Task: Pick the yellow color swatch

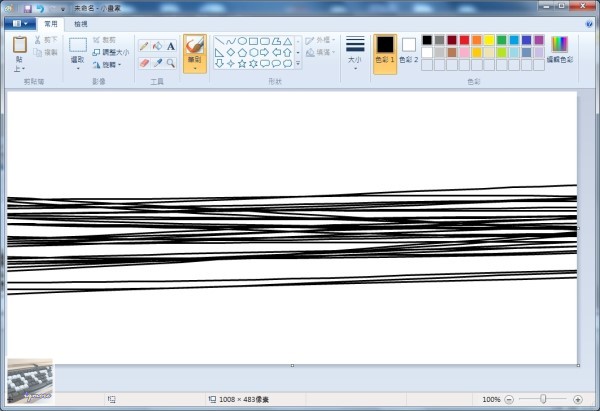Action: [x=489, y=40]
